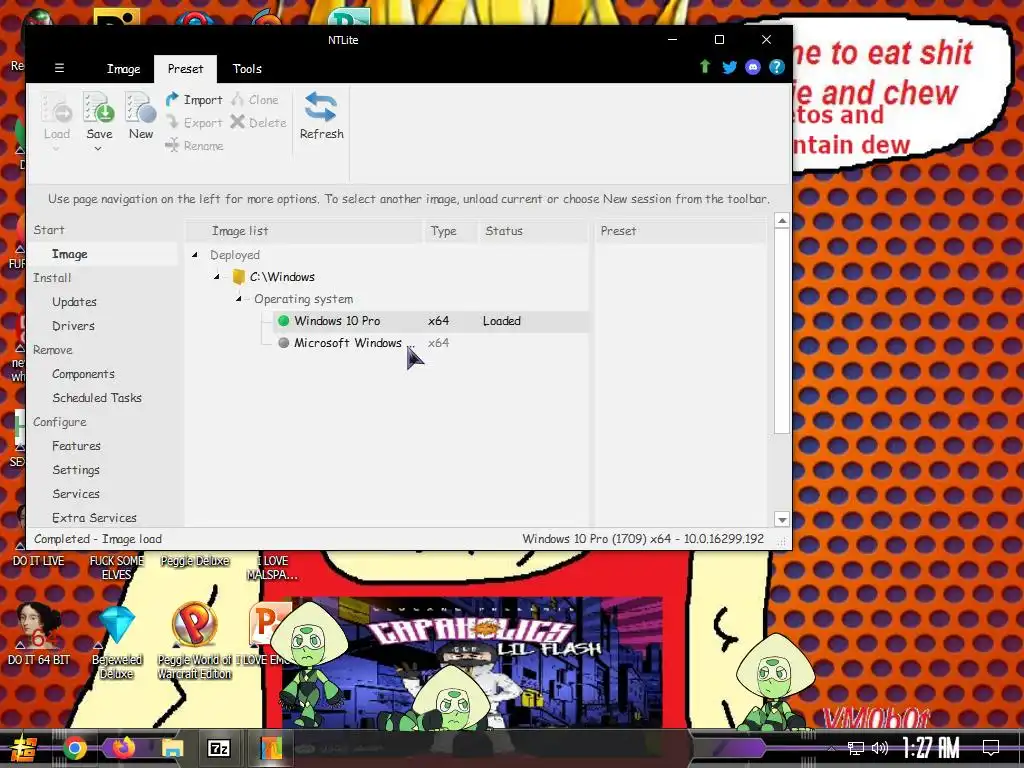1024x768 pixels.
Task: Click the Clone preset button
Action: coord(255,99)
